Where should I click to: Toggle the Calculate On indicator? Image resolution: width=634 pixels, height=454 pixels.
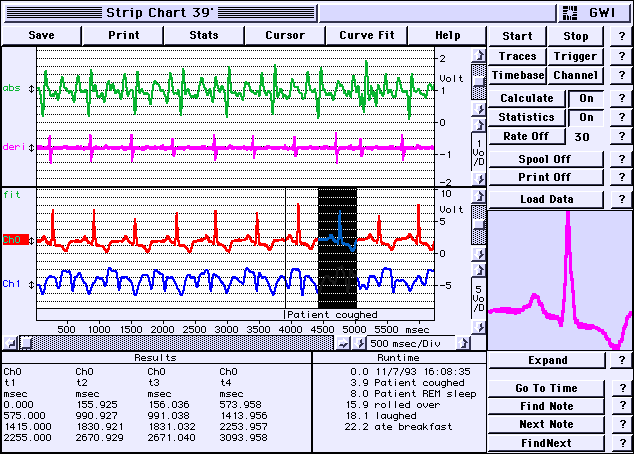pos(587,98)
